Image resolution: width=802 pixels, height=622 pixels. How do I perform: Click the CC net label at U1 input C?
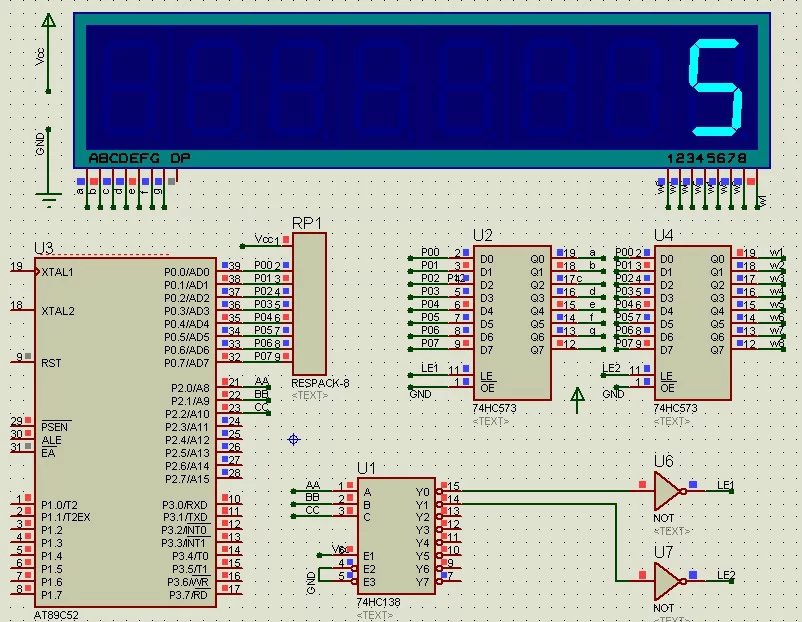click(x=313, y=510)
